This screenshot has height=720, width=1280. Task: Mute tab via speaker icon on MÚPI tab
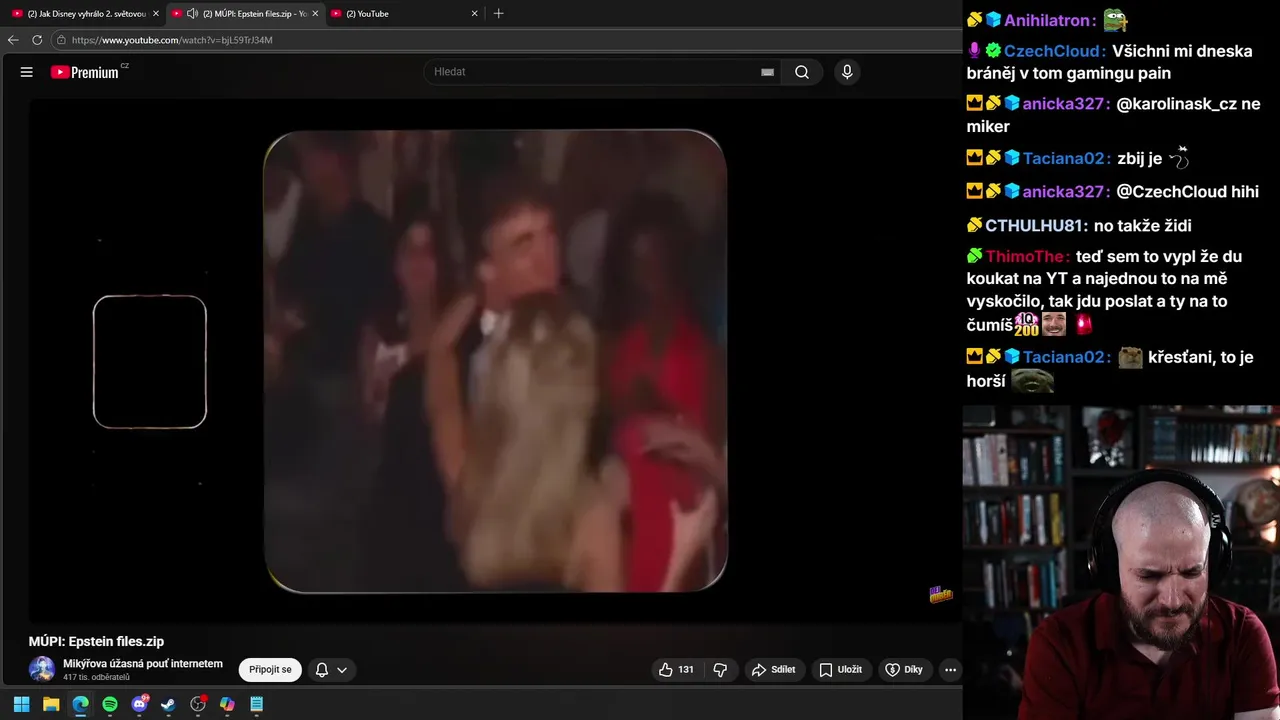[192, 14]
